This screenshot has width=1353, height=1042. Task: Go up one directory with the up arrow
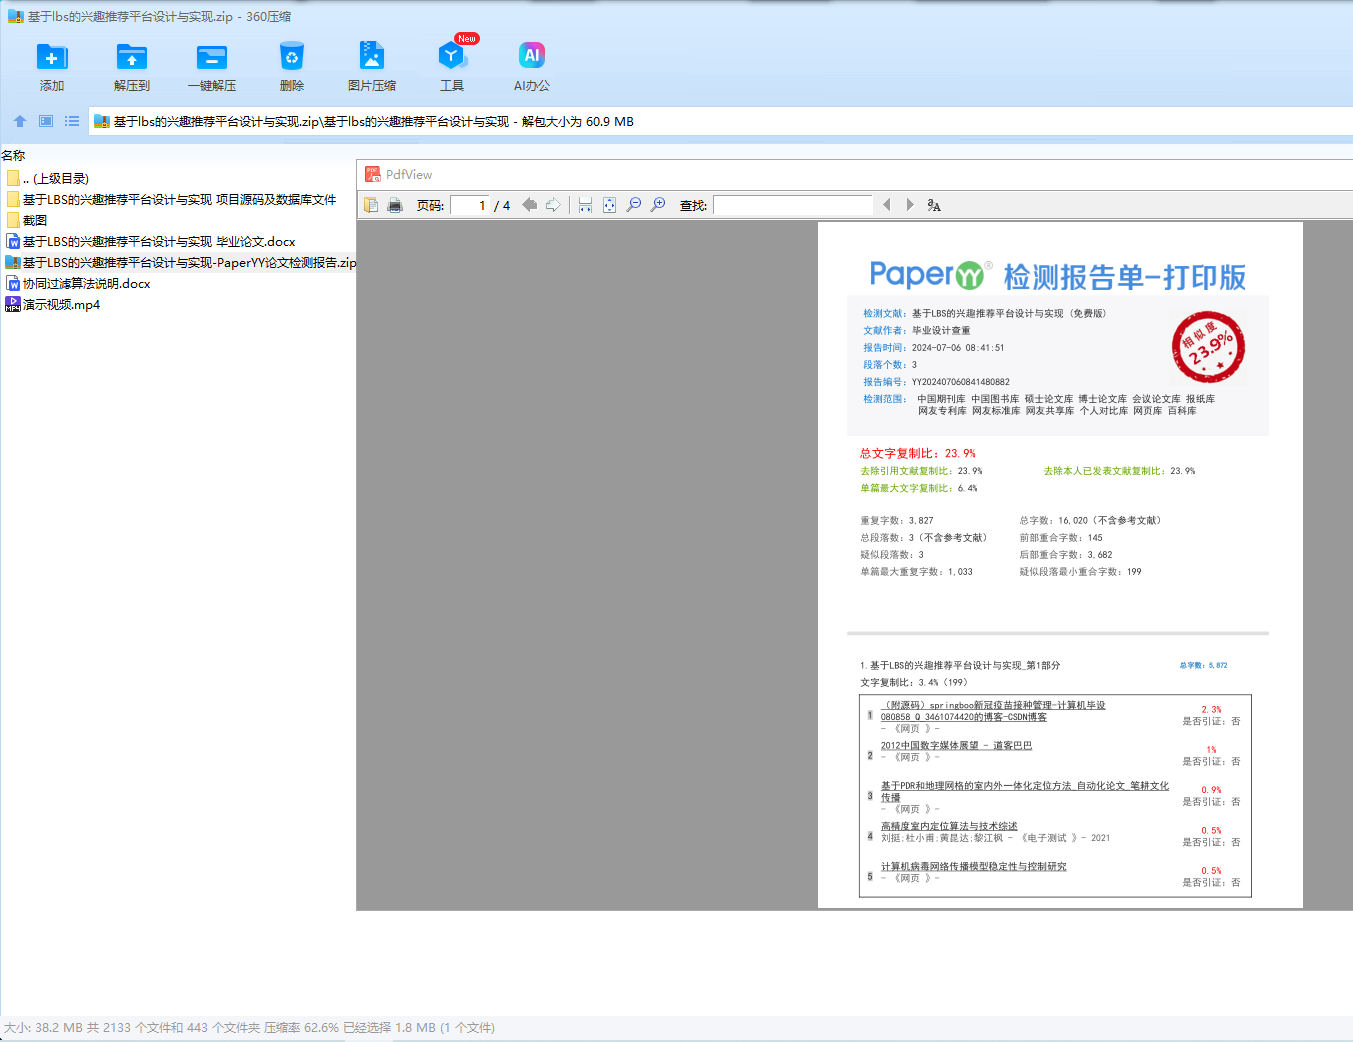(20, 121)
